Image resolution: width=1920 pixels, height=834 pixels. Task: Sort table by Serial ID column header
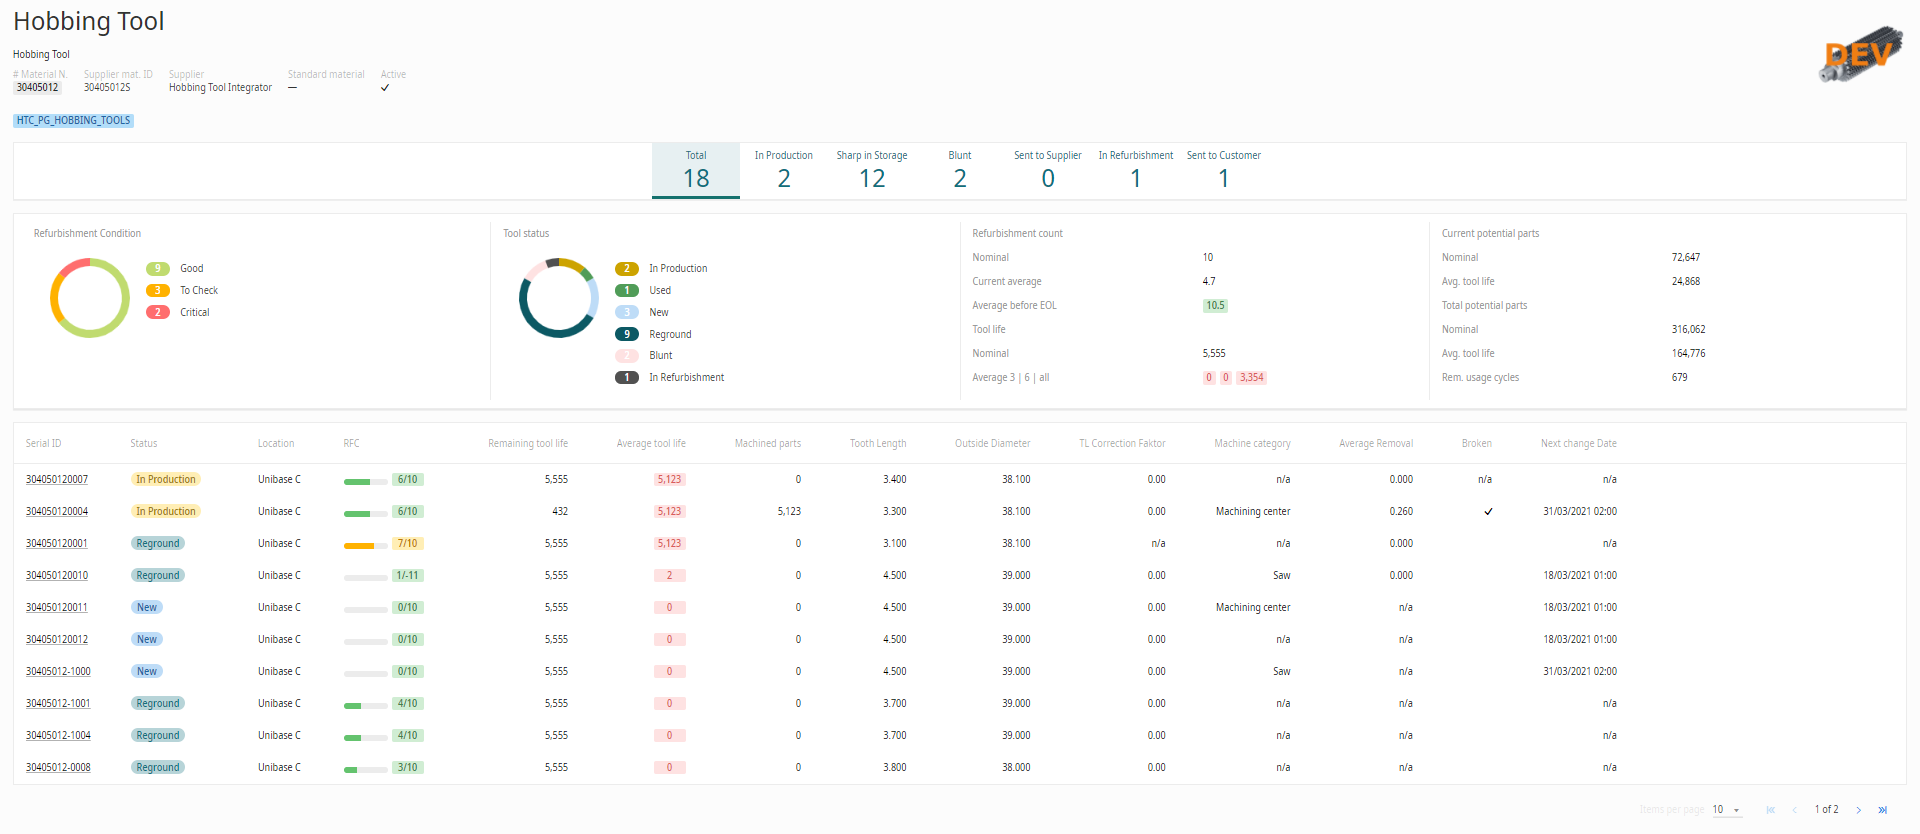pos(43,443)
